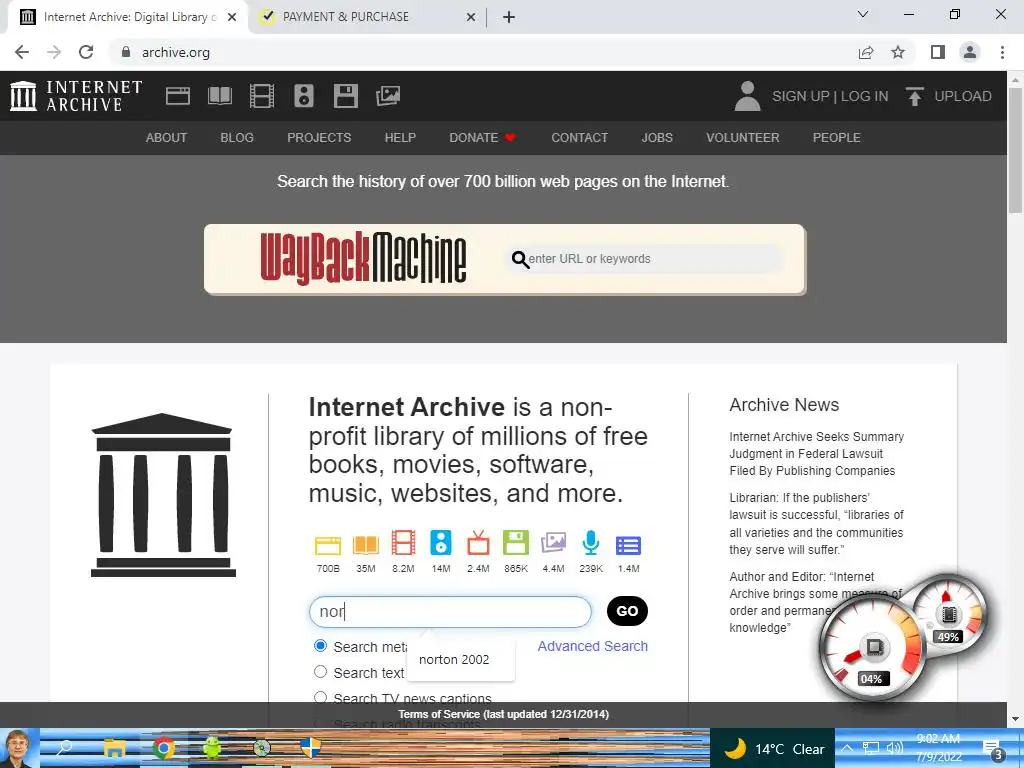
Task: Open the Images icon in the top navigation
Action: (388, 96)
